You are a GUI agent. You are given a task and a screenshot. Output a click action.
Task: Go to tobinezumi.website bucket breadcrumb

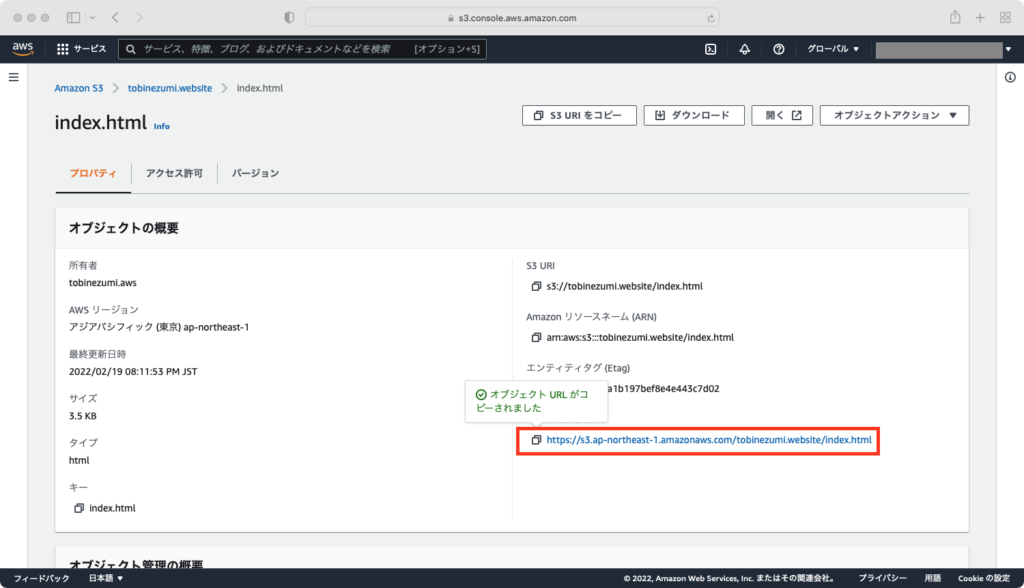pos(170,88)
